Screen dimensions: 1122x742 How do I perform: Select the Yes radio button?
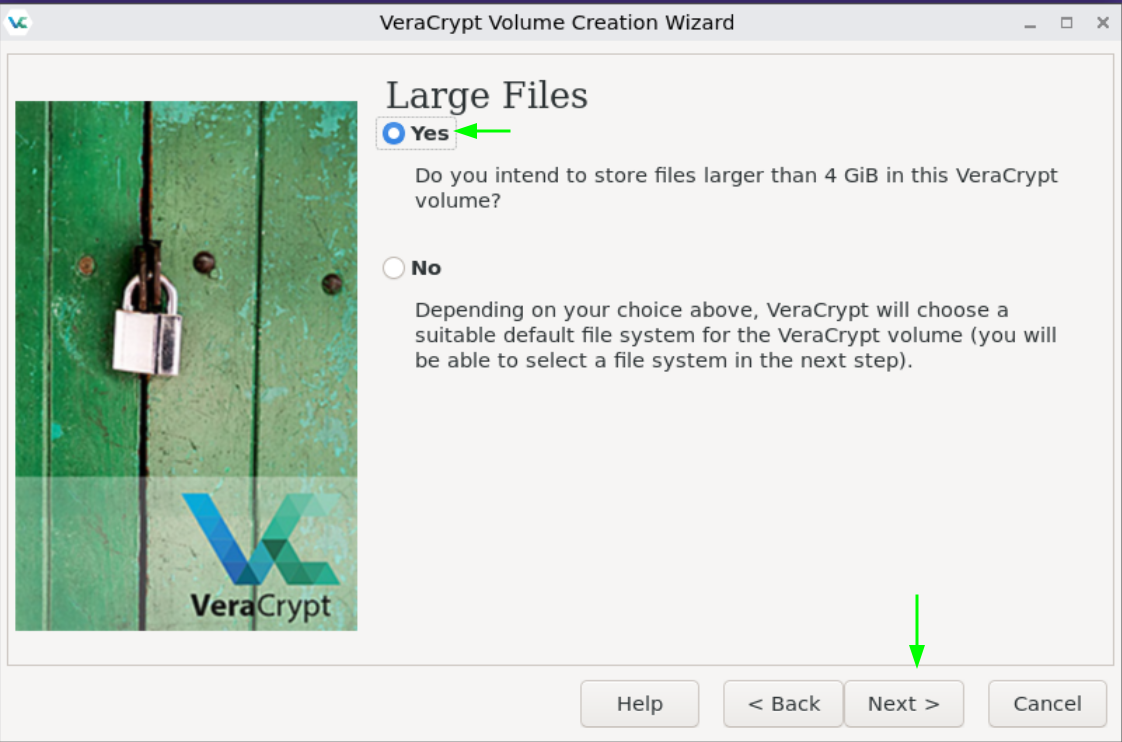pos(394,133)
